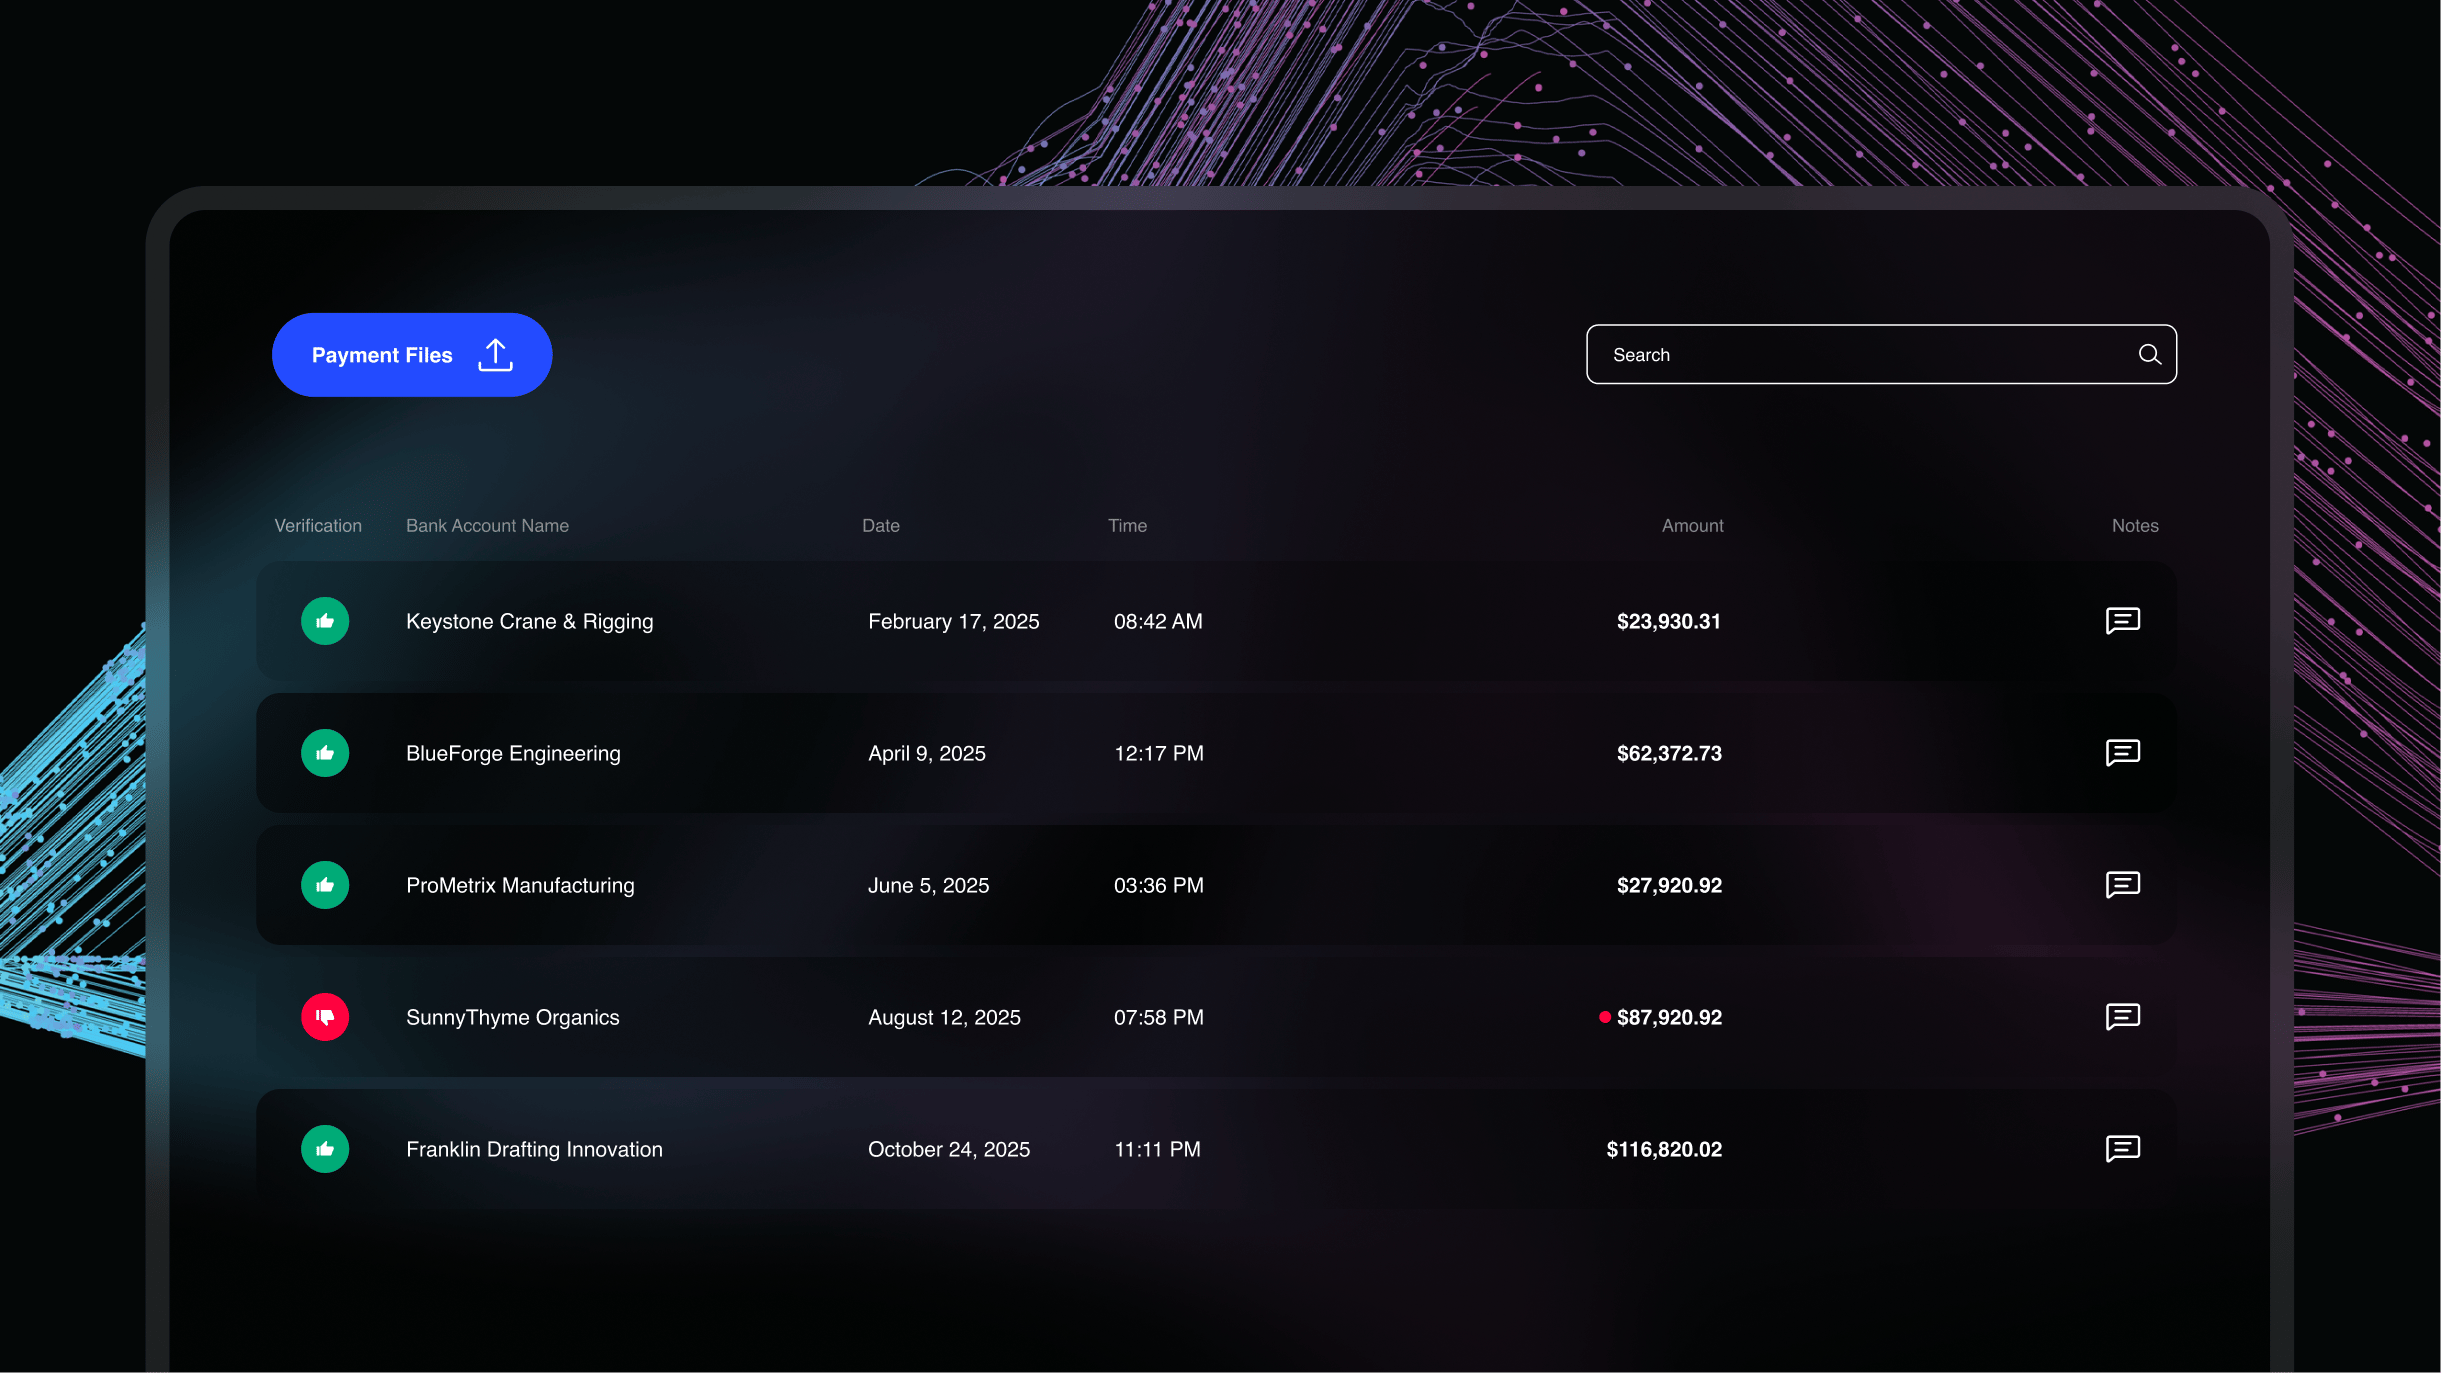Click the Date column header
Image resolution: width=2441 pixels, height=1373 pixels.
tap(881, 526)
